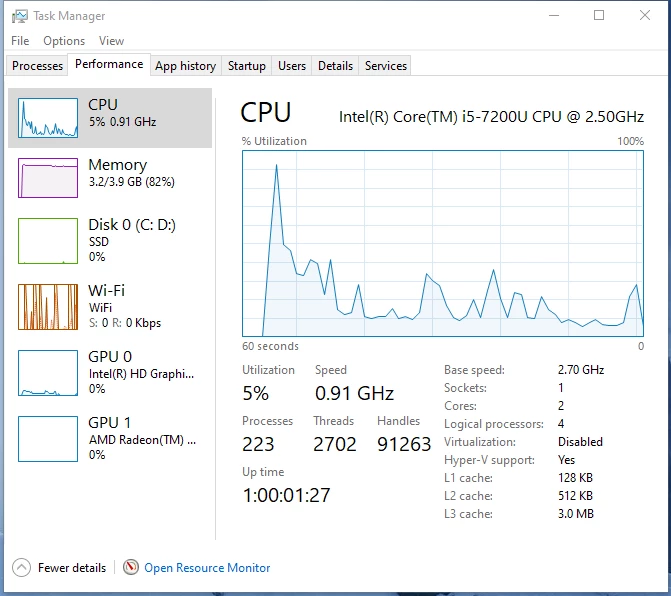Select the CPU mini graph thumbnail

coord(48,118)
